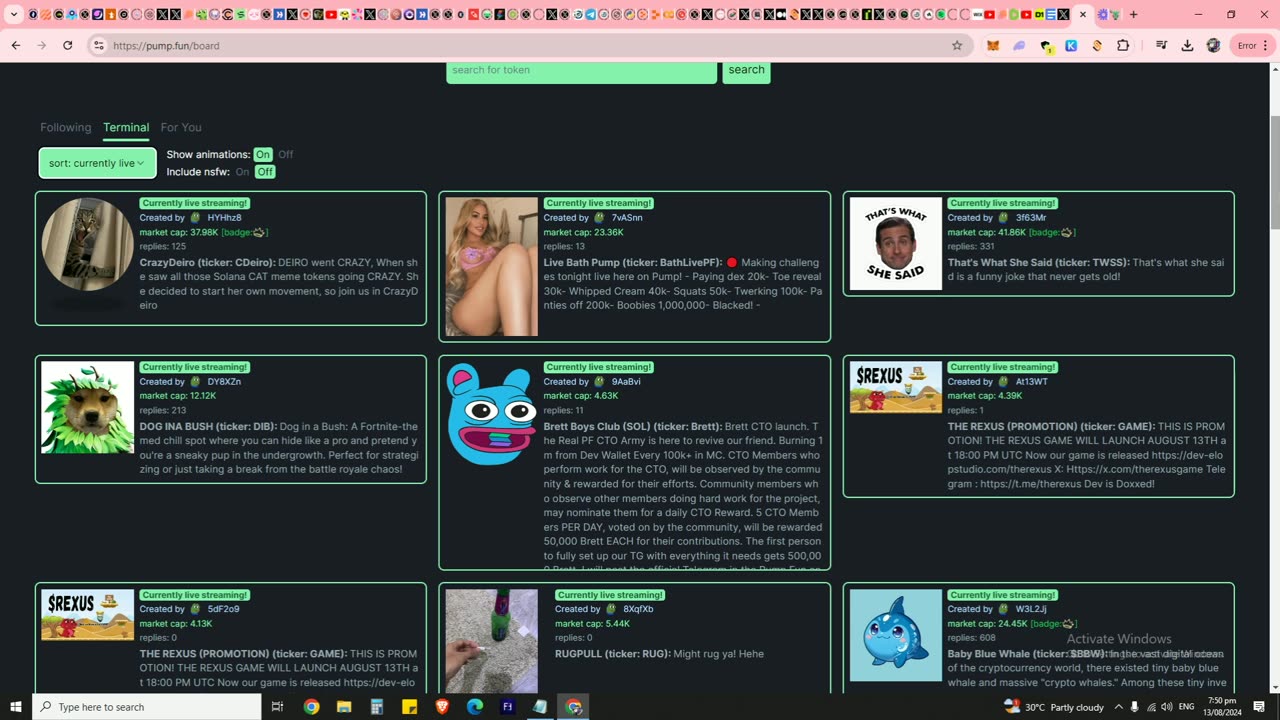Click the purple Phantom extension icon

[x=1019, y=45]
